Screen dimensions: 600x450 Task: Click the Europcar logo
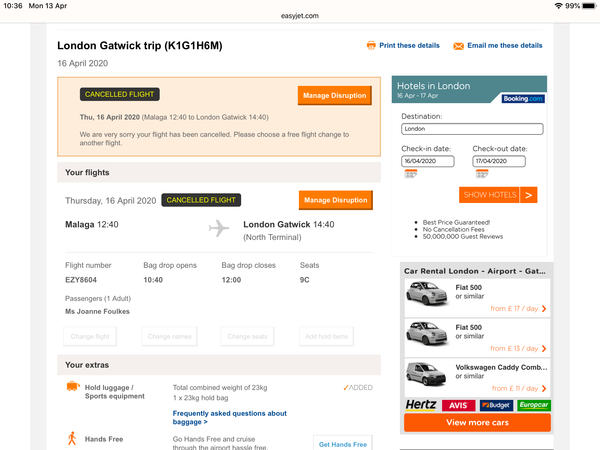534,405
